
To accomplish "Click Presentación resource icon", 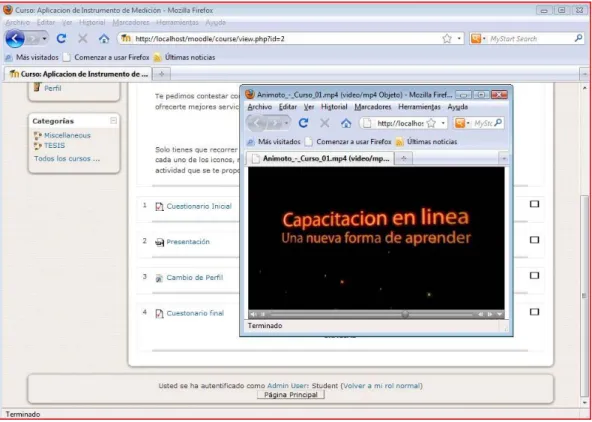I will click(159, 242).
